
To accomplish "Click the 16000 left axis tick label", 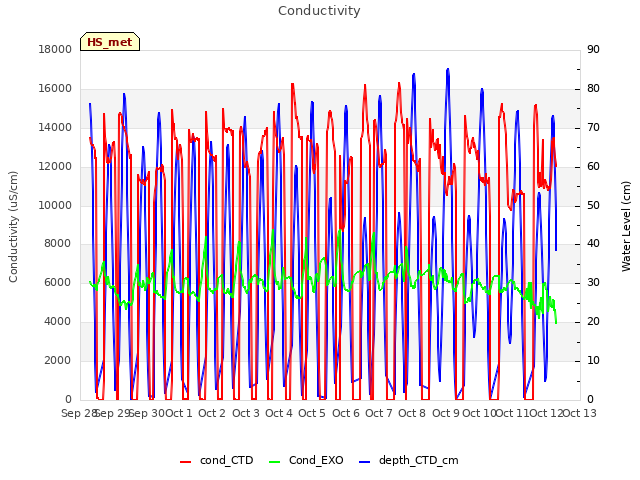I will [x=55, y=89].
